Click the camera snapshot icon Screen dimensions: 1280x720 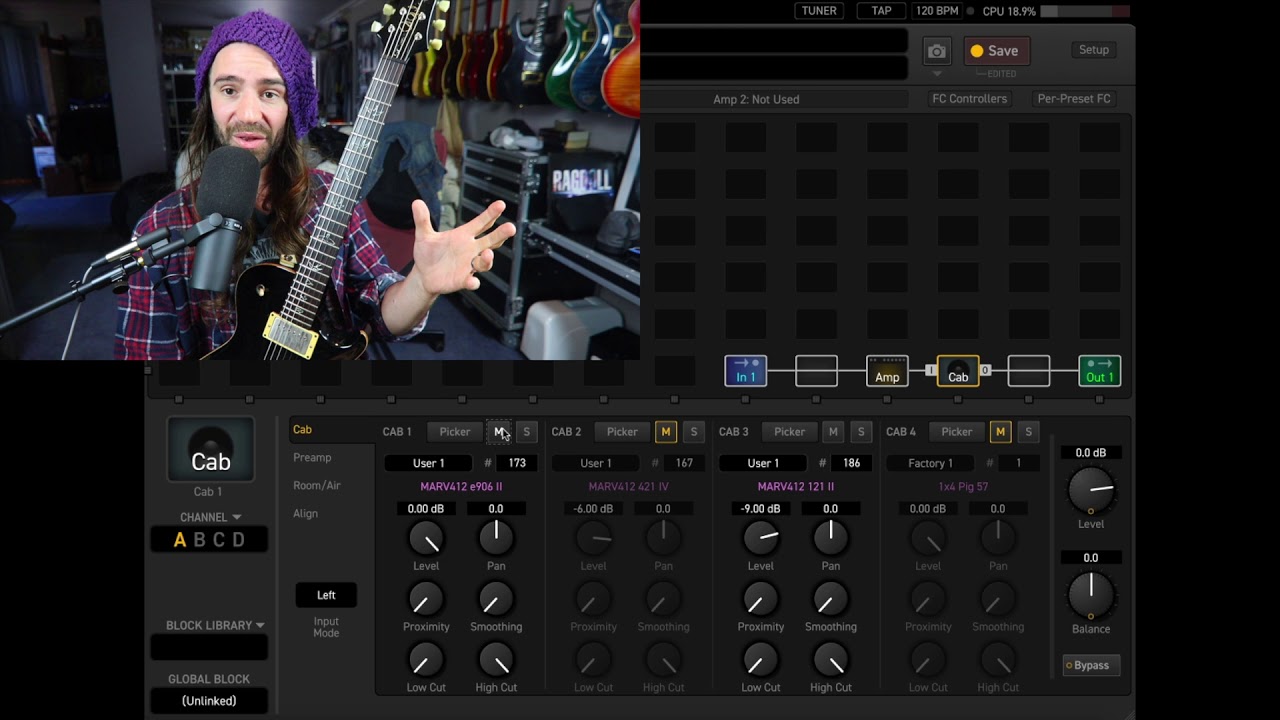pyautogui.click(x=936, y=51)
